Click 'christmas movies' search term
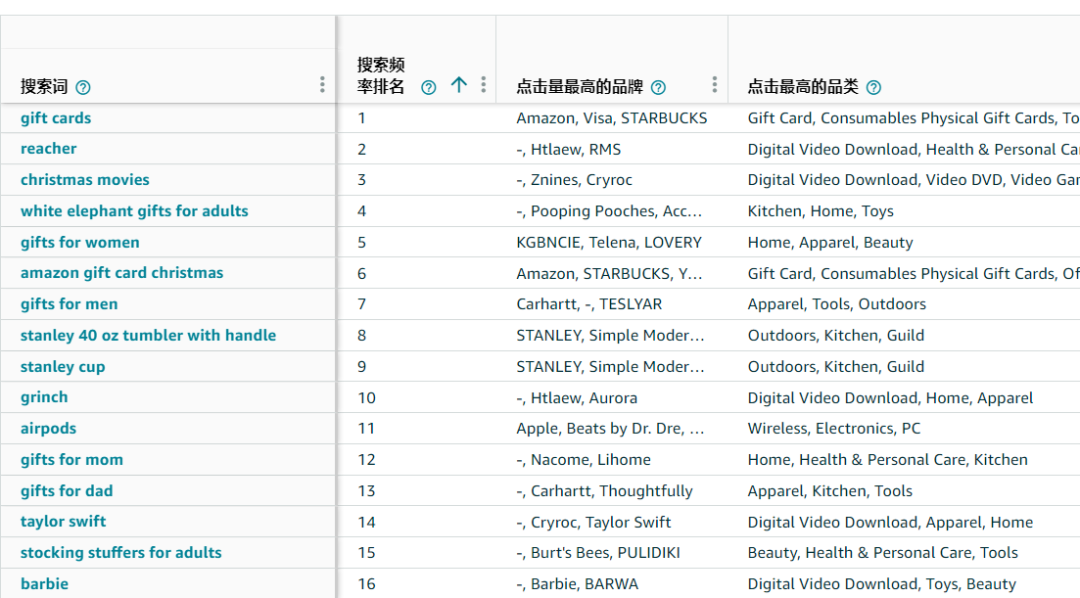The image size is (1080, 598). 85,180
